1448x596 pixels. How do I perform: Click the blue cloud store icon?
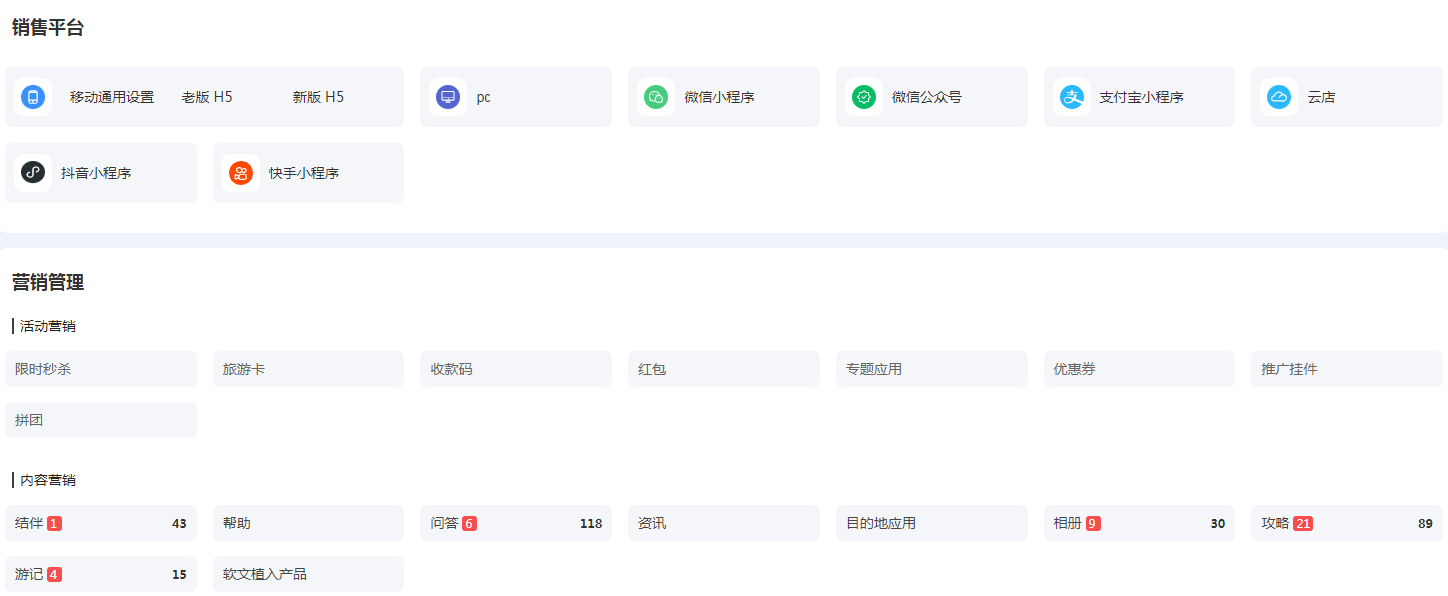1279,97
